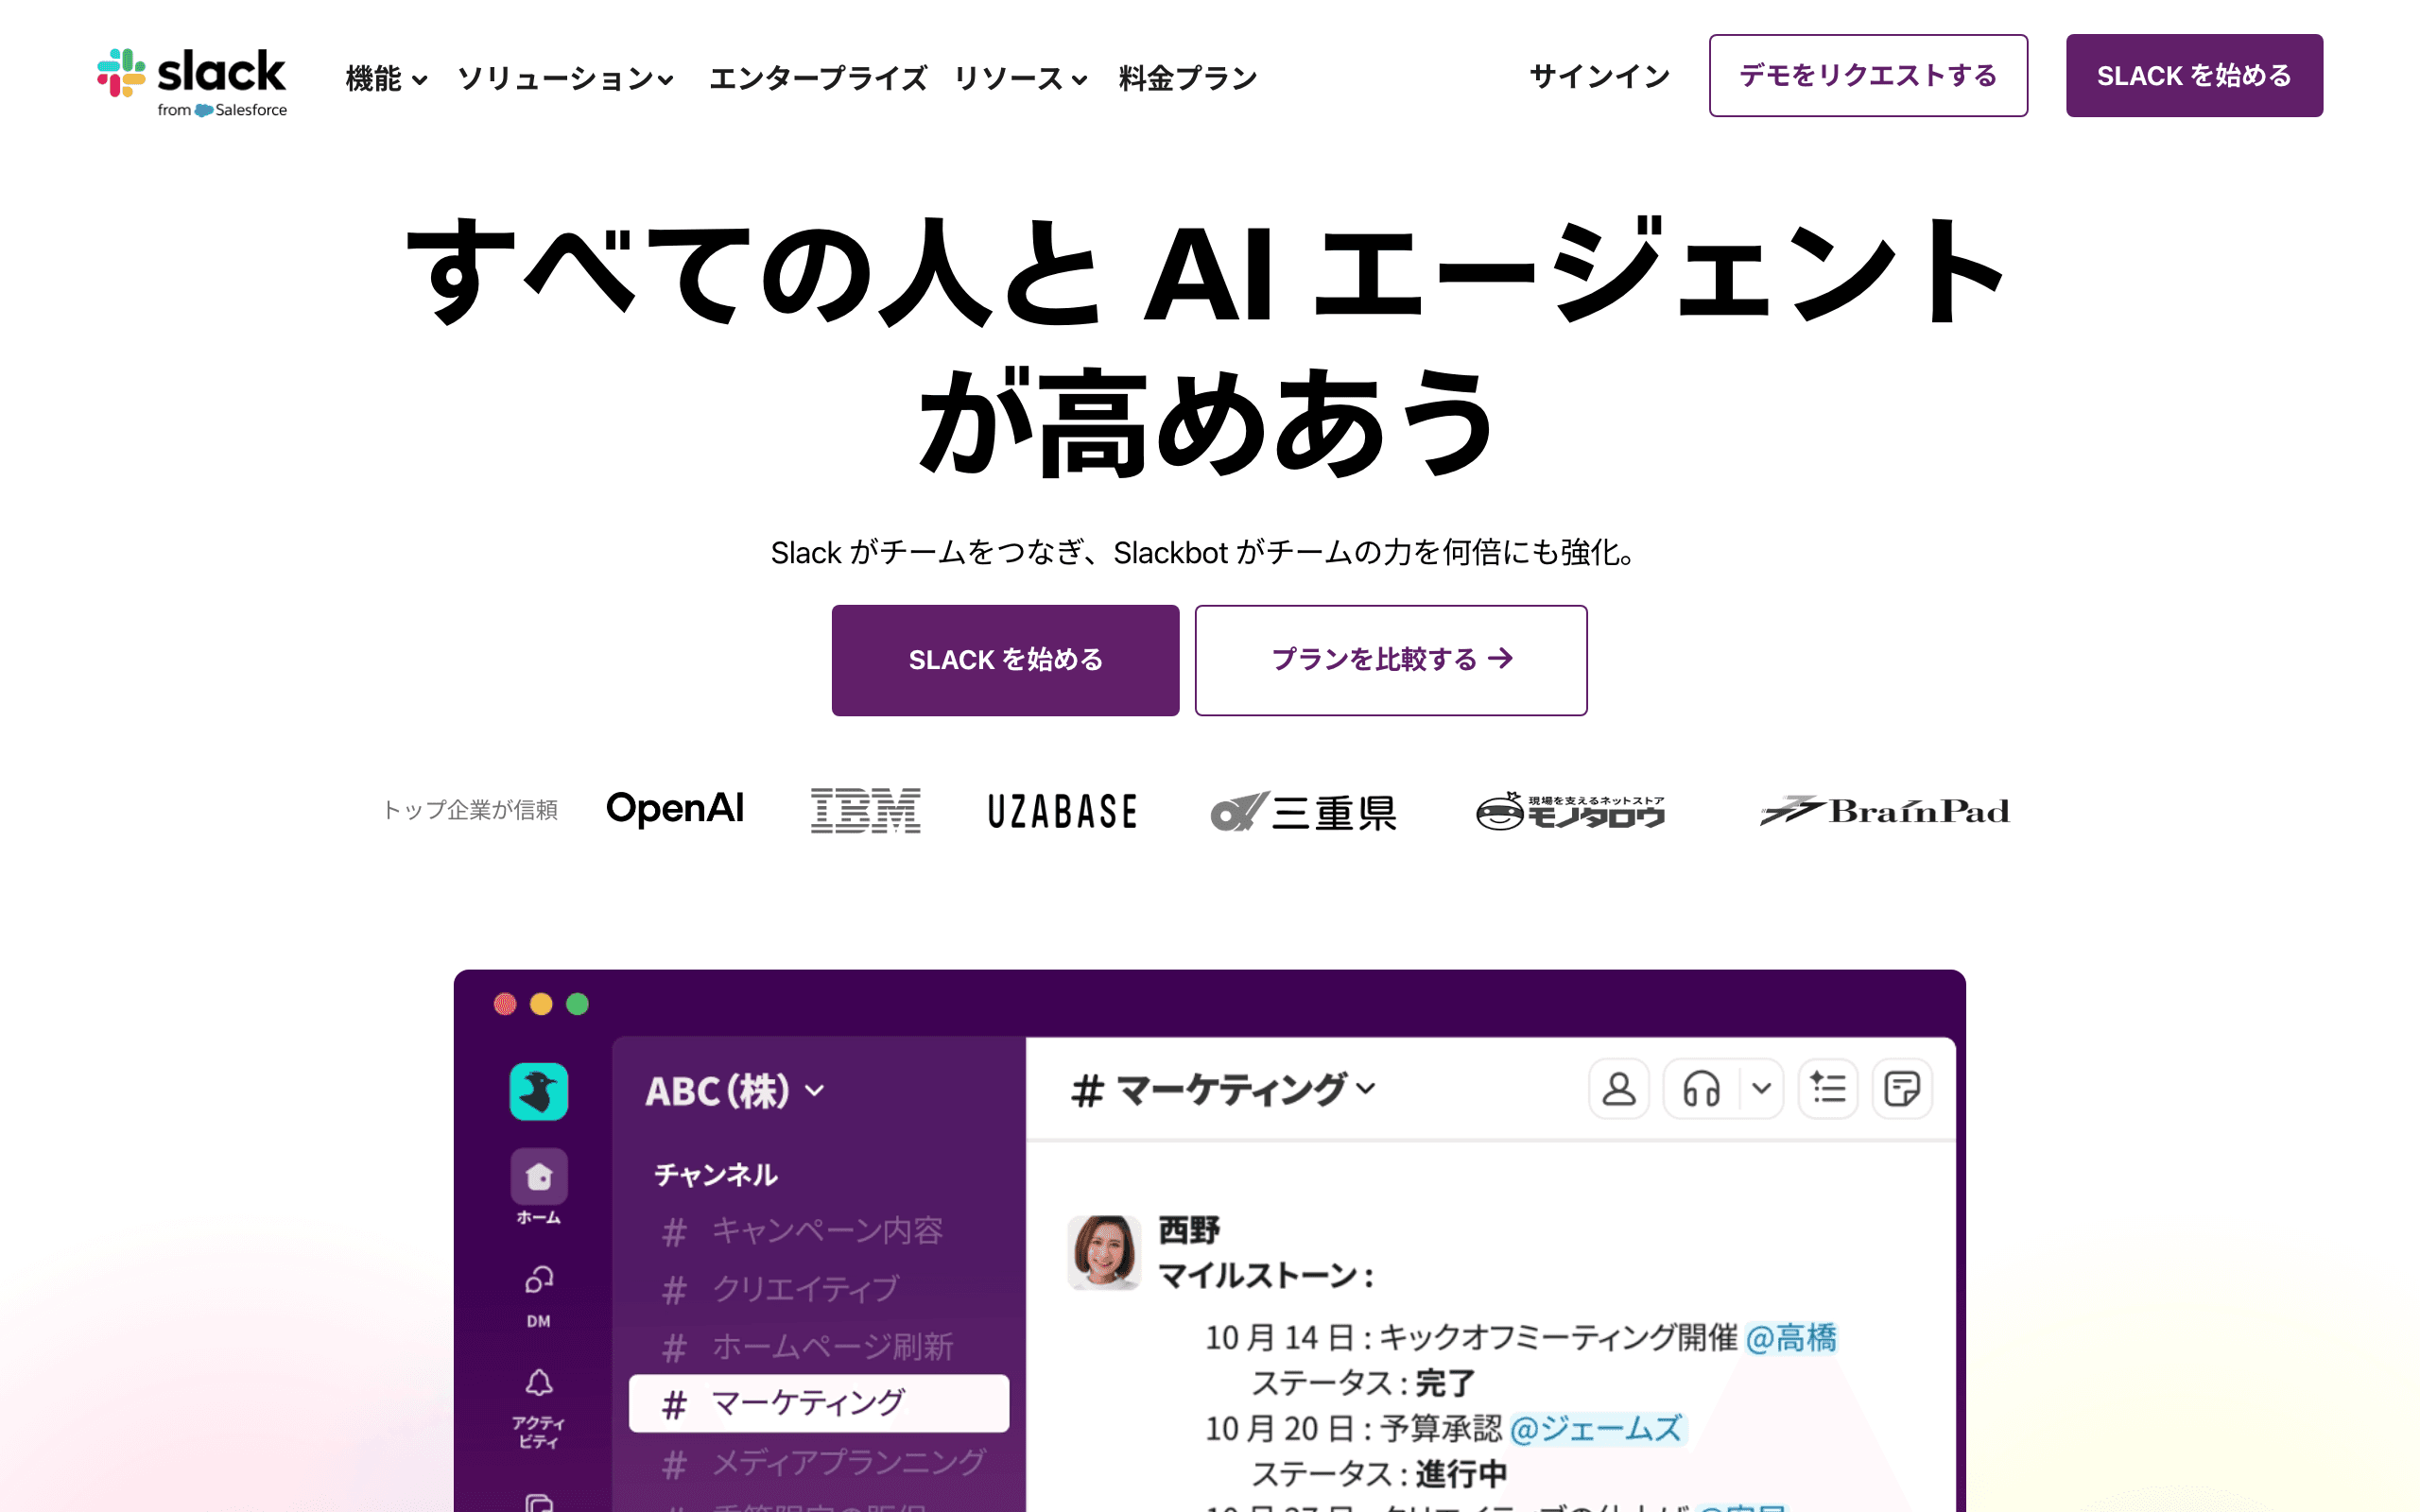
Task: Open the 機能 dropdown menu
Action: click(386, 78)
